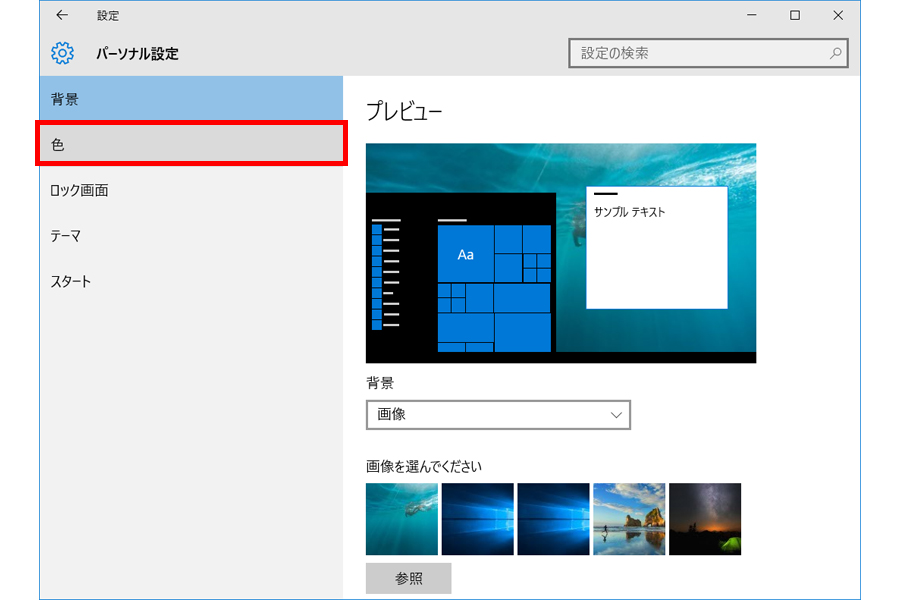The height and width of the screenshot is (600, 900).
Task: Go back using the back arrow
Action: pyautogui.click(x=62, y=15)
